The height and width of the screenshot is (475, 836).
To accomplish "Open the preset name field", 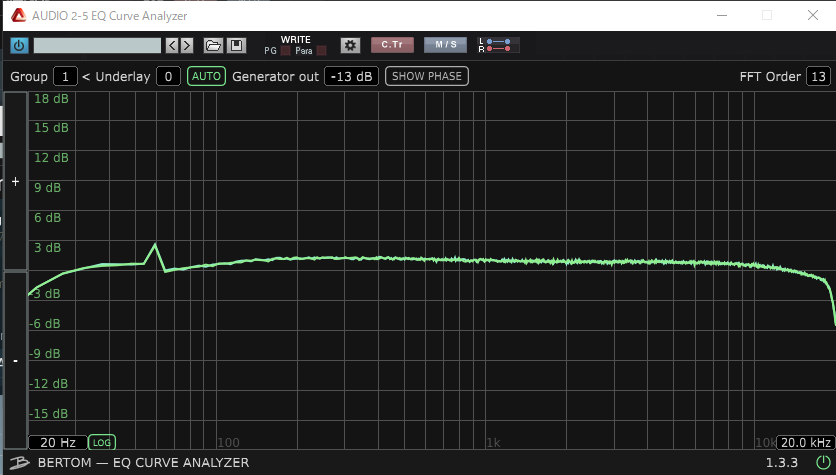I will pyautogui.click(x=97, y=45).
